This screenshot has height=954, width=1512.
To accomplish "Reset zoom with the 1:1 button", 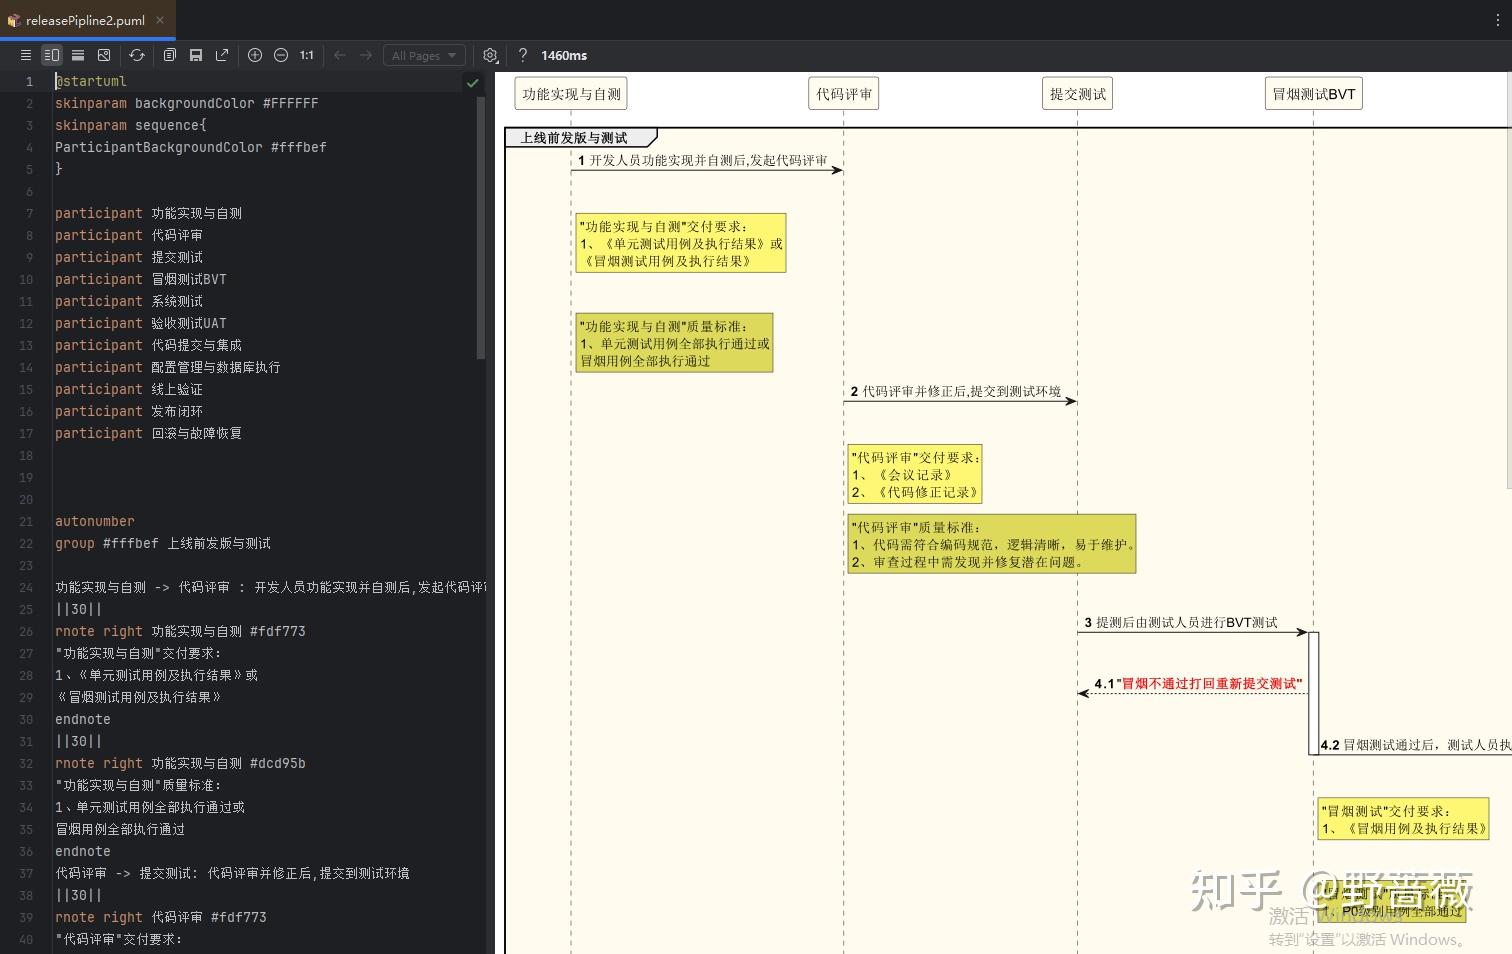I will pyautogui.click(x=306, y=55).
